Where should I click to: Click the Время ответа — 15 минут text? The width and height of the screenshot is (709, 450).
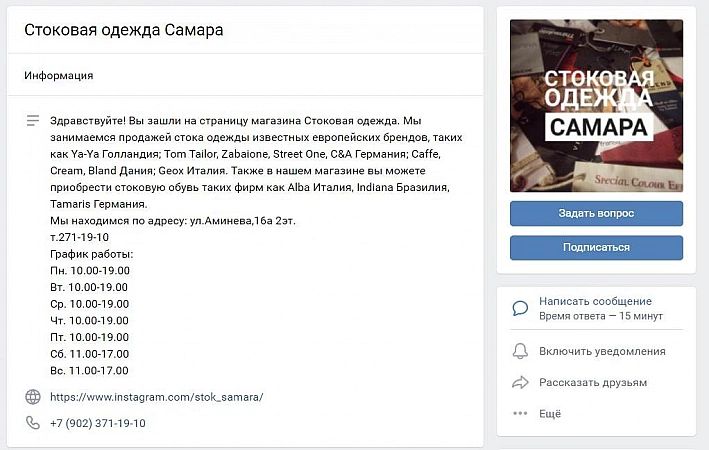600,316
